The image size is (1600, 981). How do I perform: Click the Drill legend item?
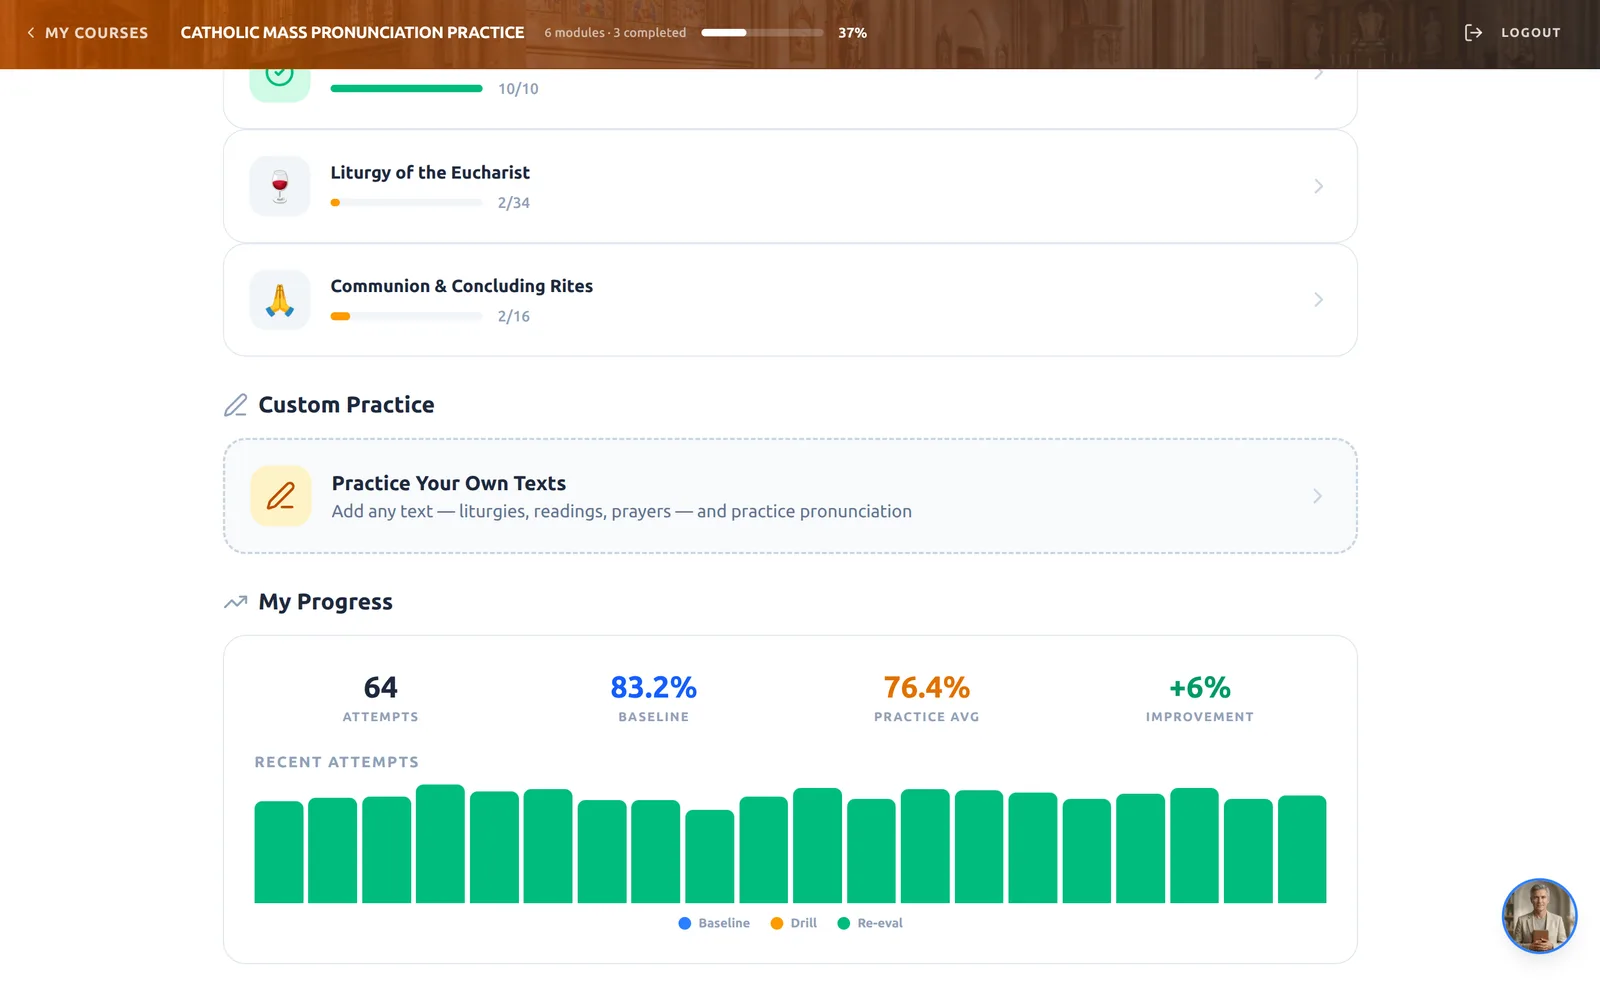[794, 923]
